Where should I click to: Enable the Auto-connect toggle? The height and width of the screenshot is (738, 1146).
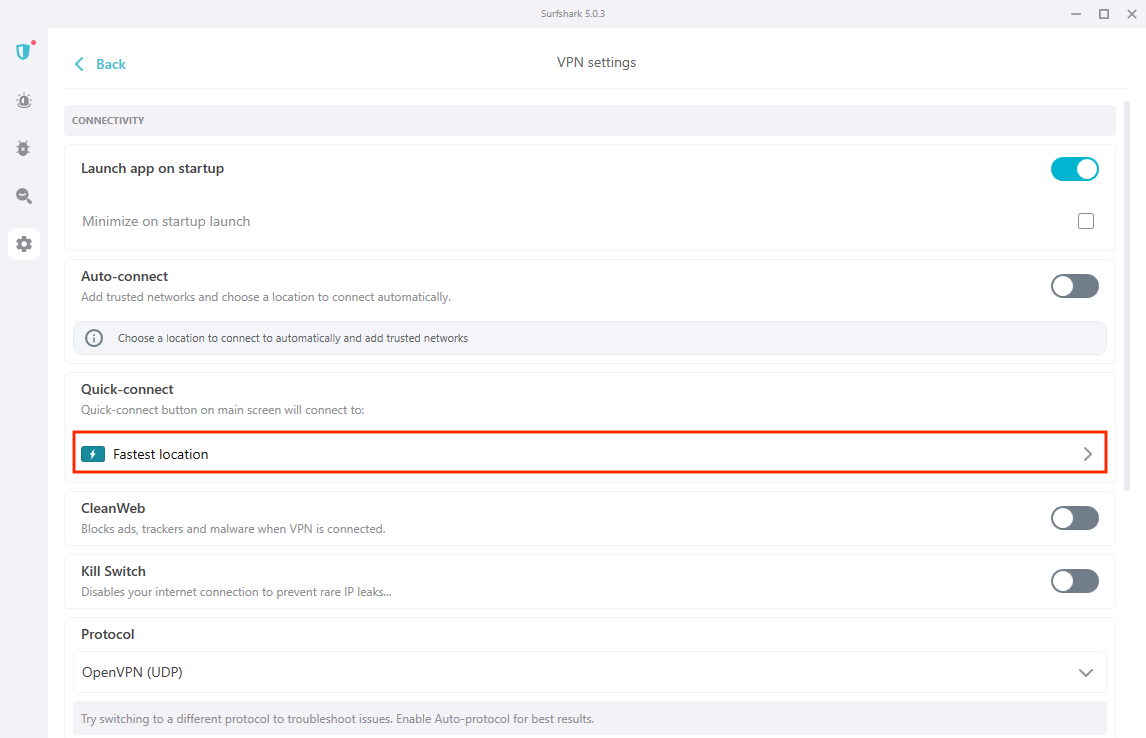[x=1074, y=286]
